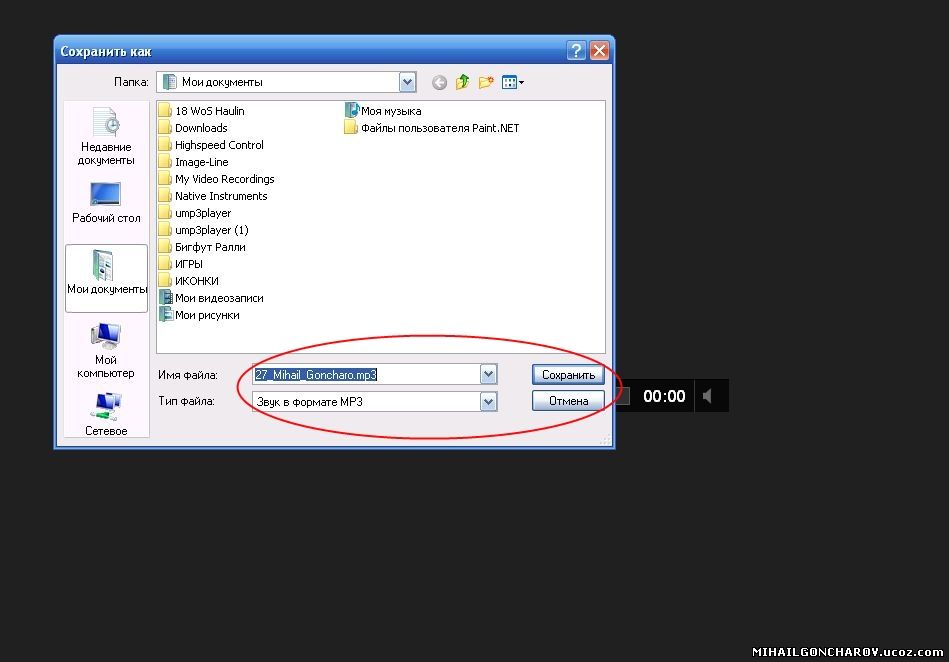Select the ump3player folder
The height and width of the screenshot is (662, 949).
click(195, 213)
